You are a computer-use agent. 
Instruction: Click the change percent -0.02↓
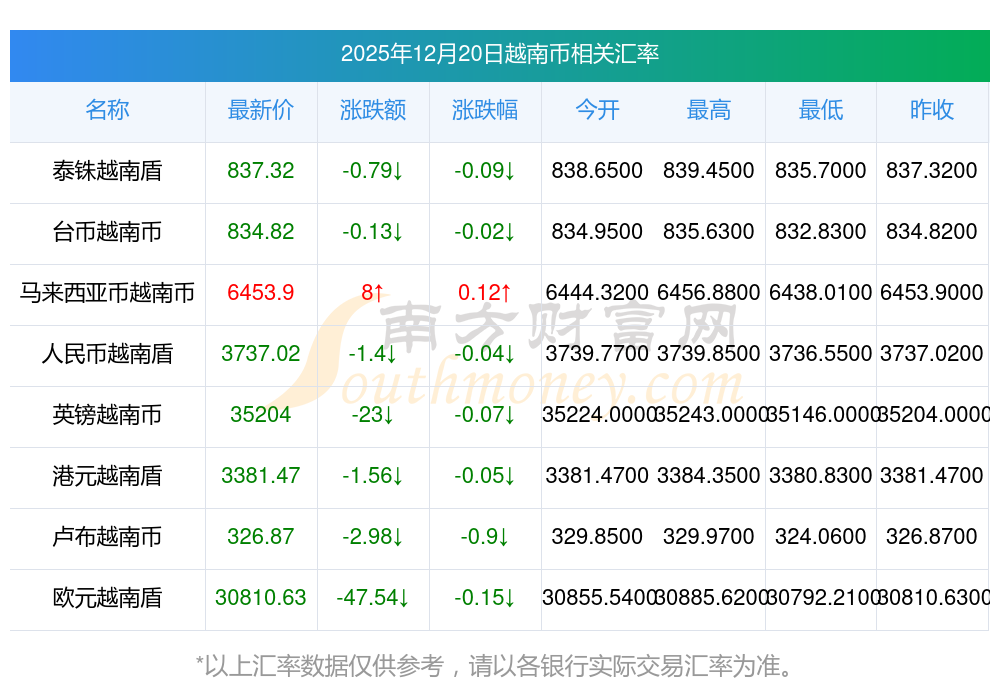[485, 231]
